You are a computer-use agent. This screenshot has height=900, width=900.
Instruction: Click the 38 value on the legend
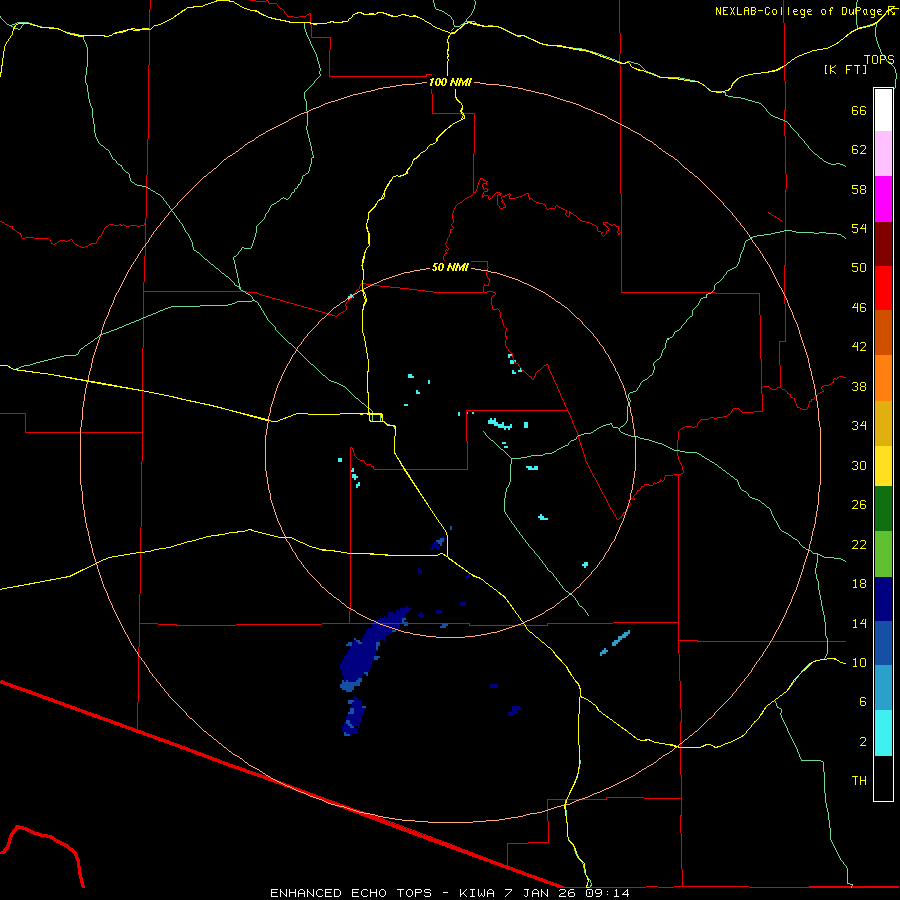pyautogui.click(x=859, y=386)
